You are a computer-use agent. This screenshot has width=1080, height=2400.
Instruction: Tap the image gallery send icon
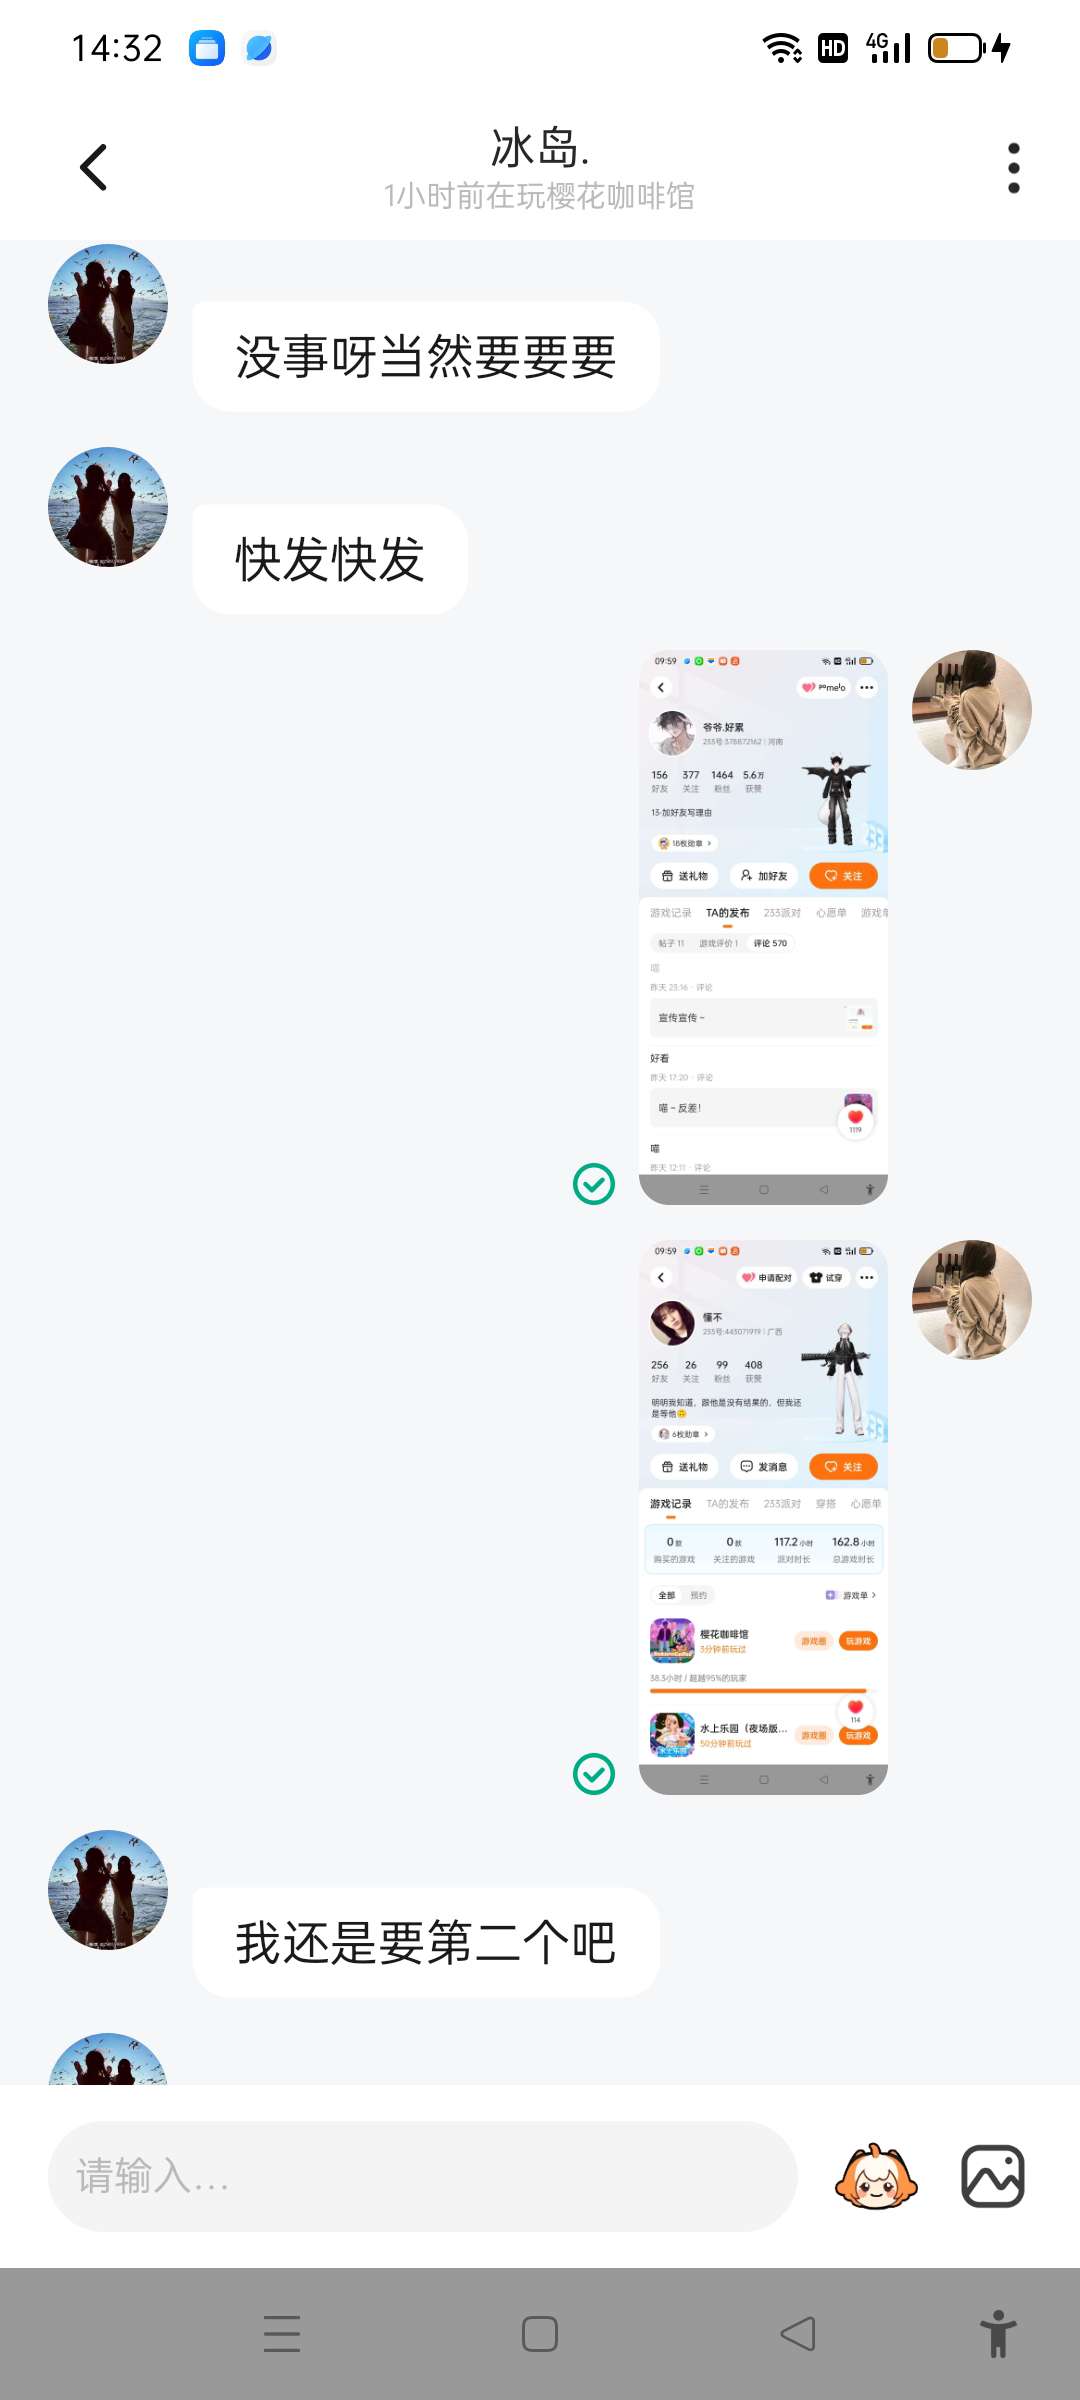point(993,2176)
